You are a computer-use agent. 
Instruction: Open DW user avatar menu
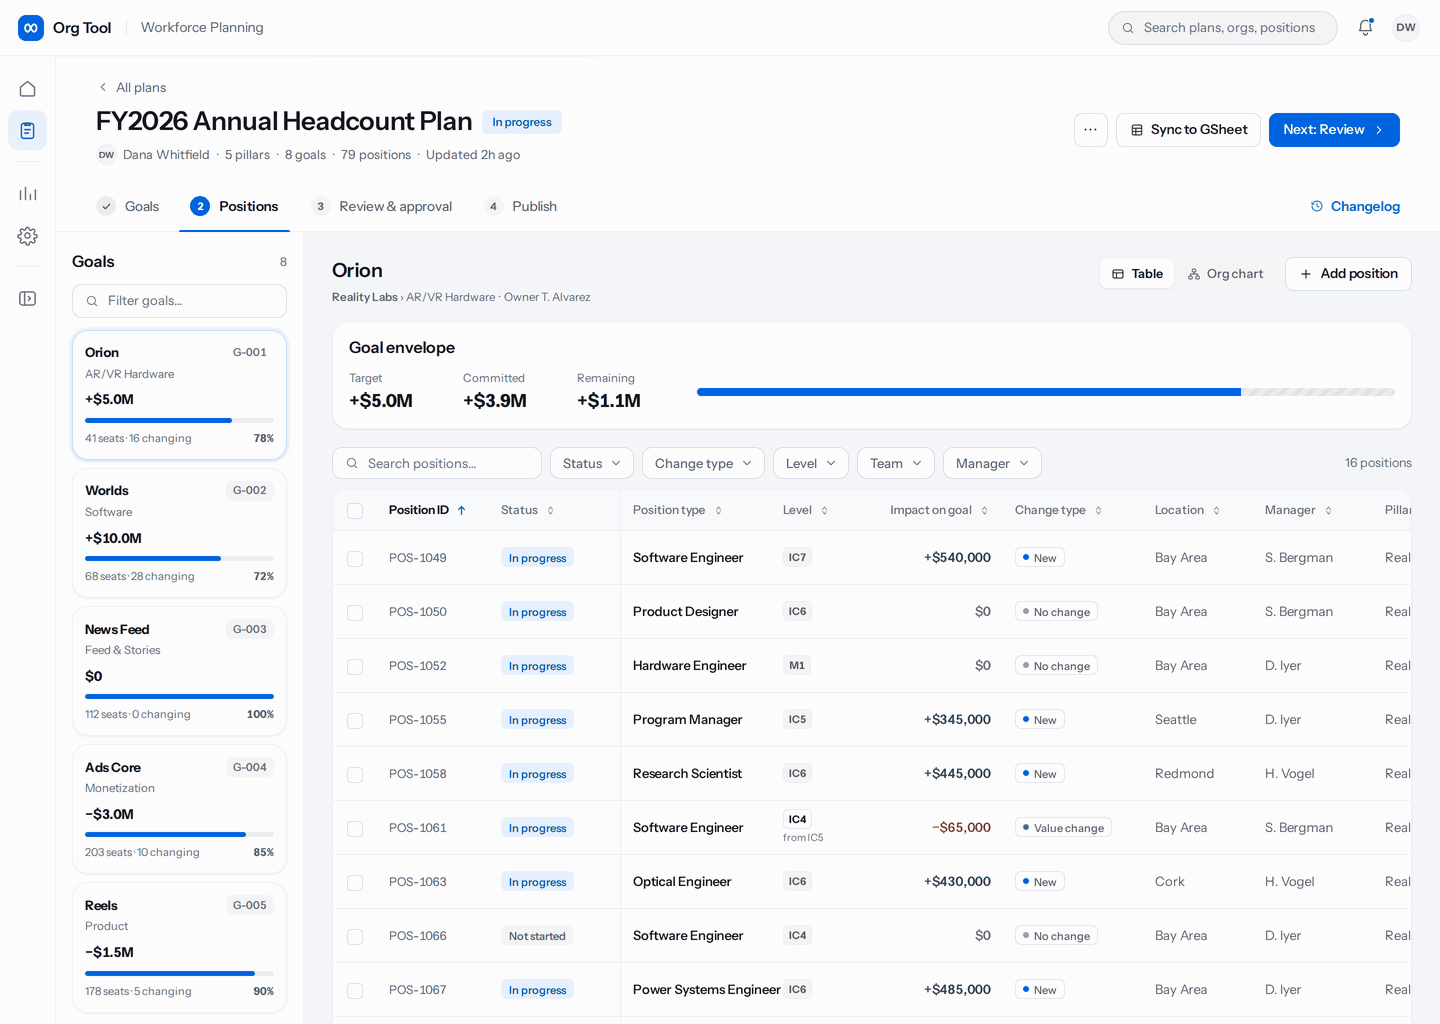pos(1406,28)
